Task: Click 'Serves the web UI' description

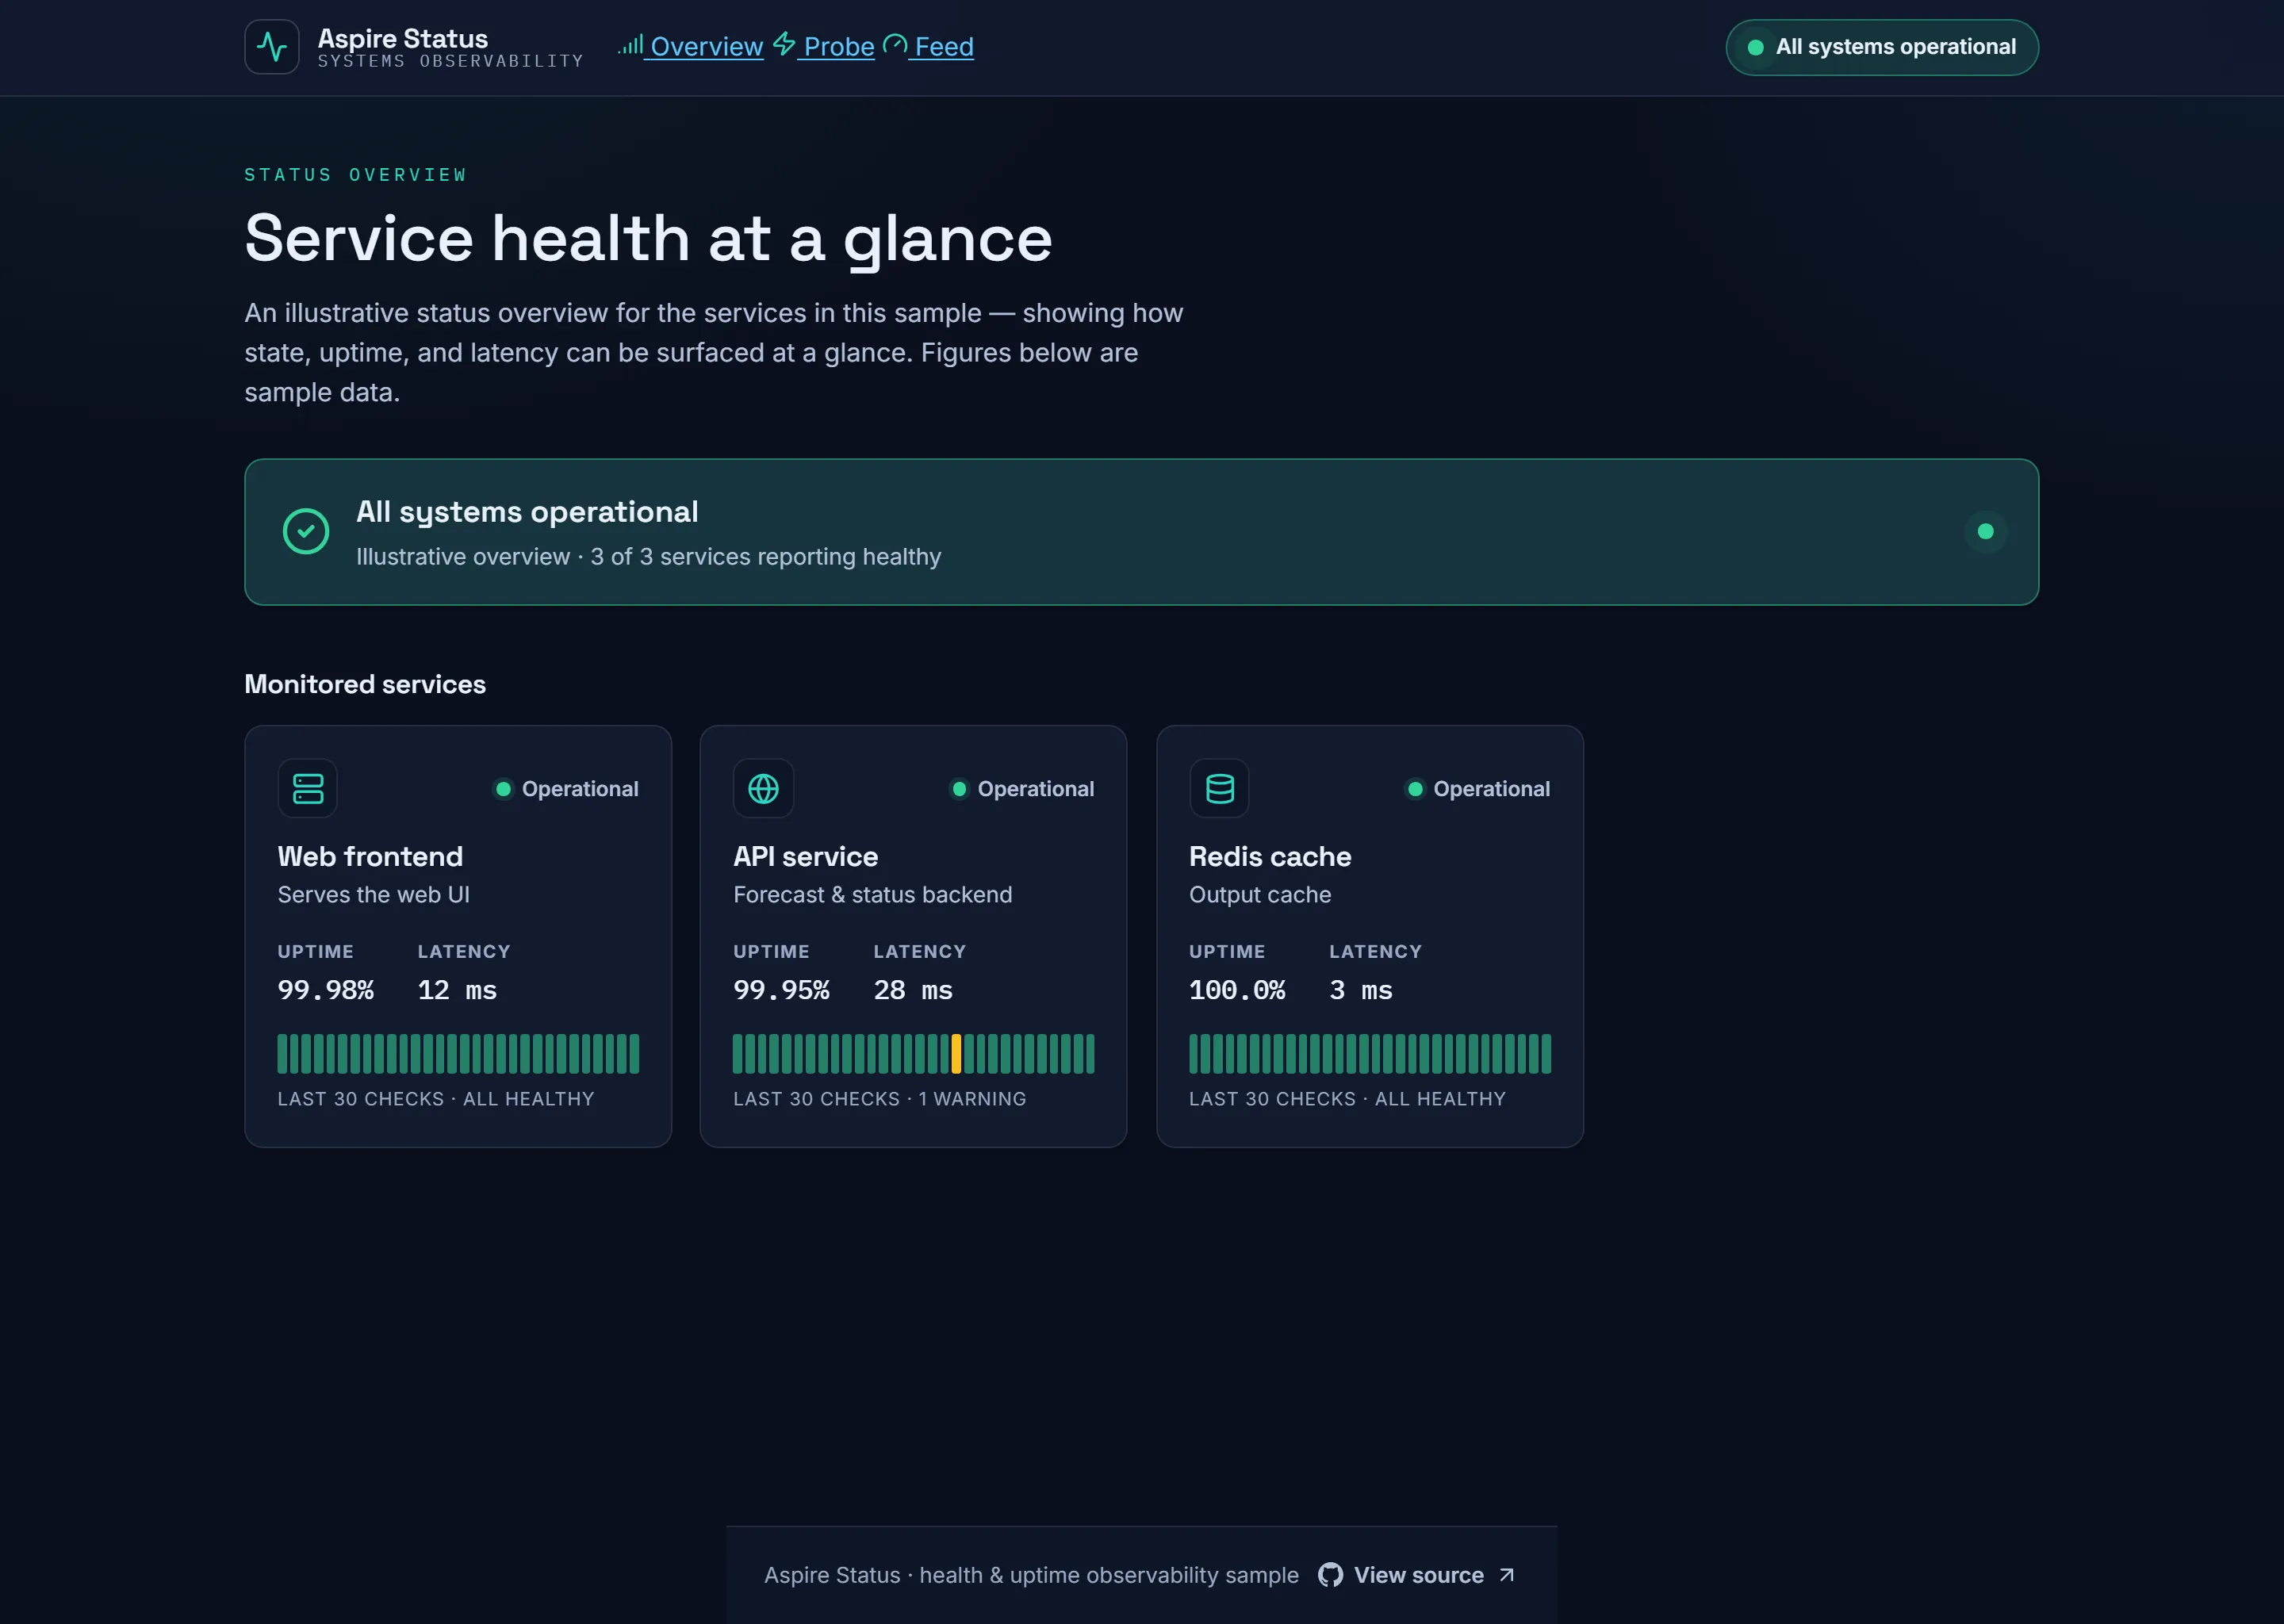Action: (x=374, y=895)
